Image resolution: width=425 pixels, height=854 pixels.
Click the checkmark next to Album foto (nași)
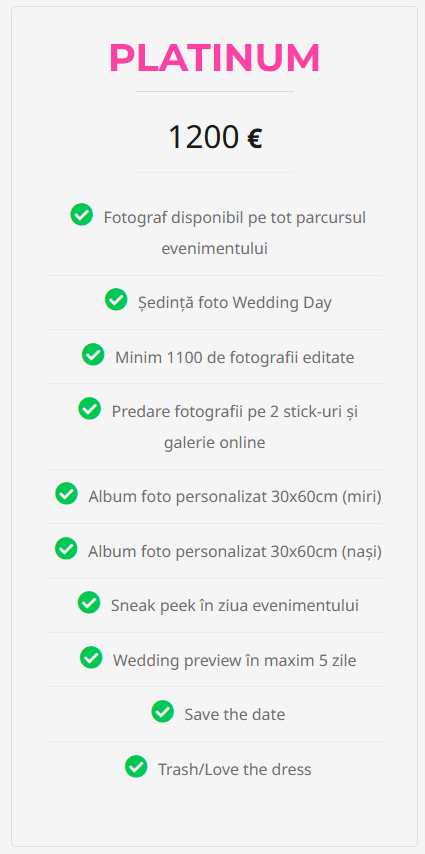[66, 548]
